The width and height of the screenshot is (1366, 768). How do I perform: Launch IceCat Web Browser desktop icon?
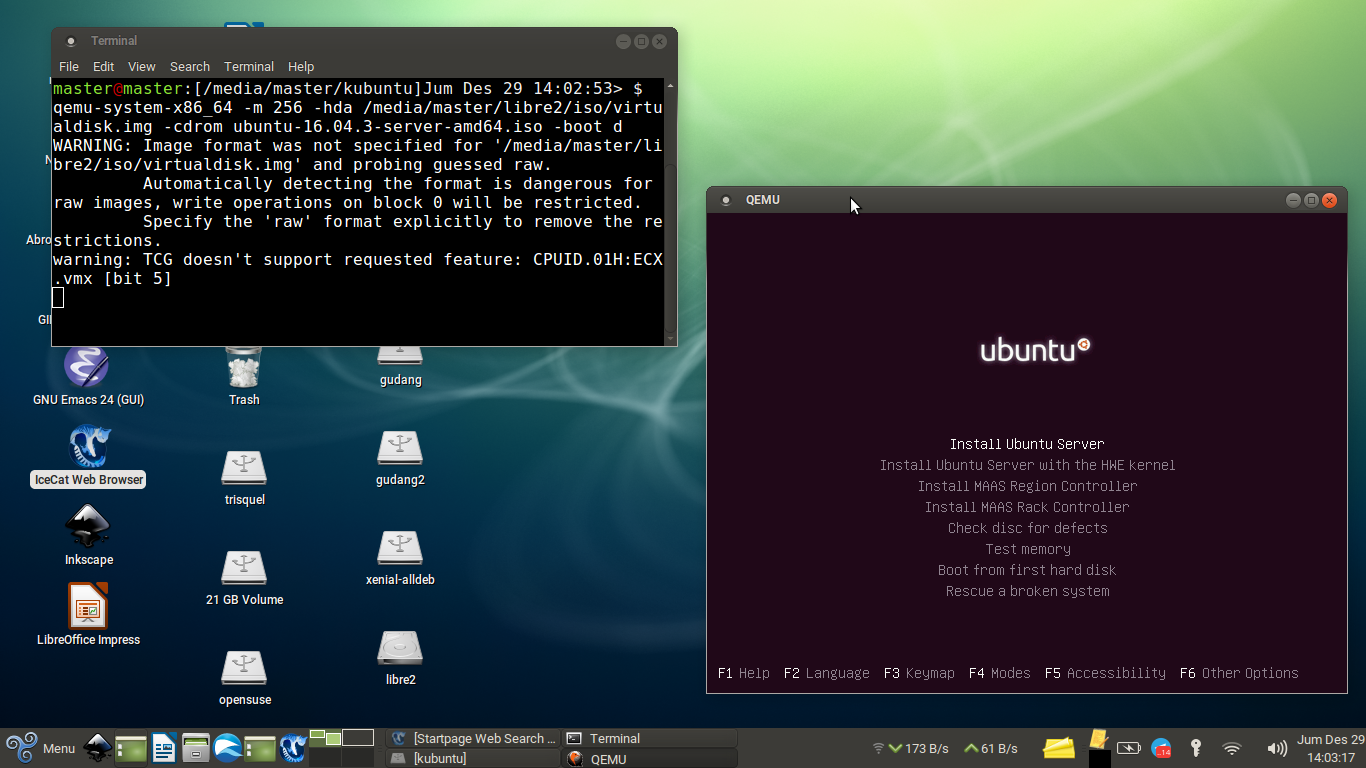tap(87, 445)
